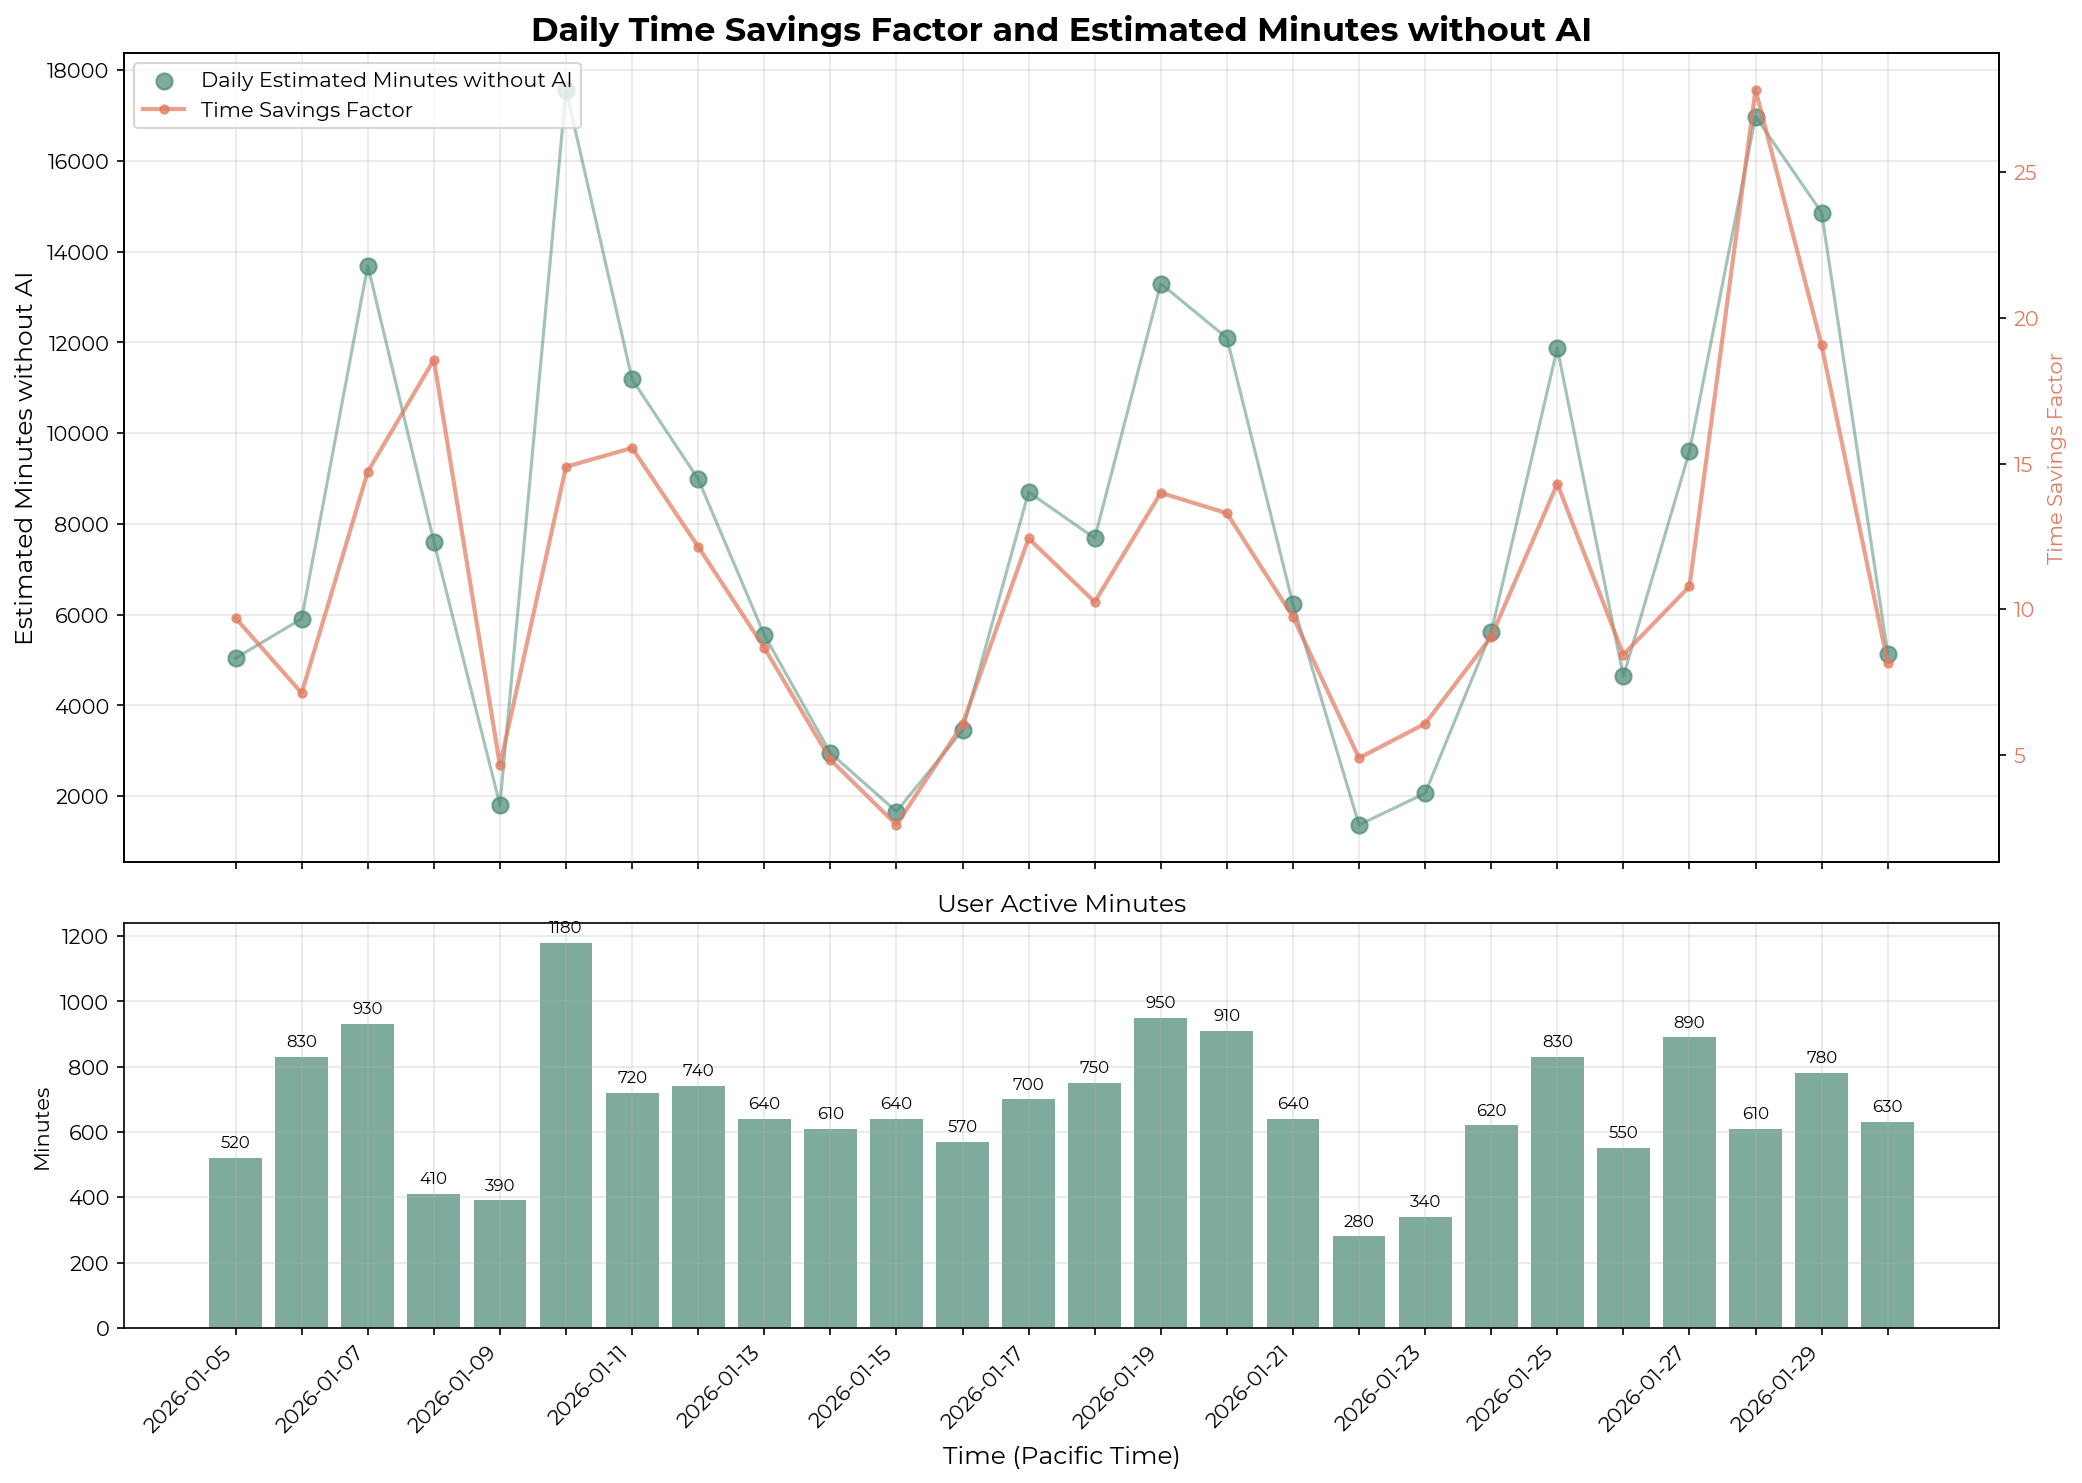
Task: Click the peak data point near 18000 minutes
Action: pos(568,91)
